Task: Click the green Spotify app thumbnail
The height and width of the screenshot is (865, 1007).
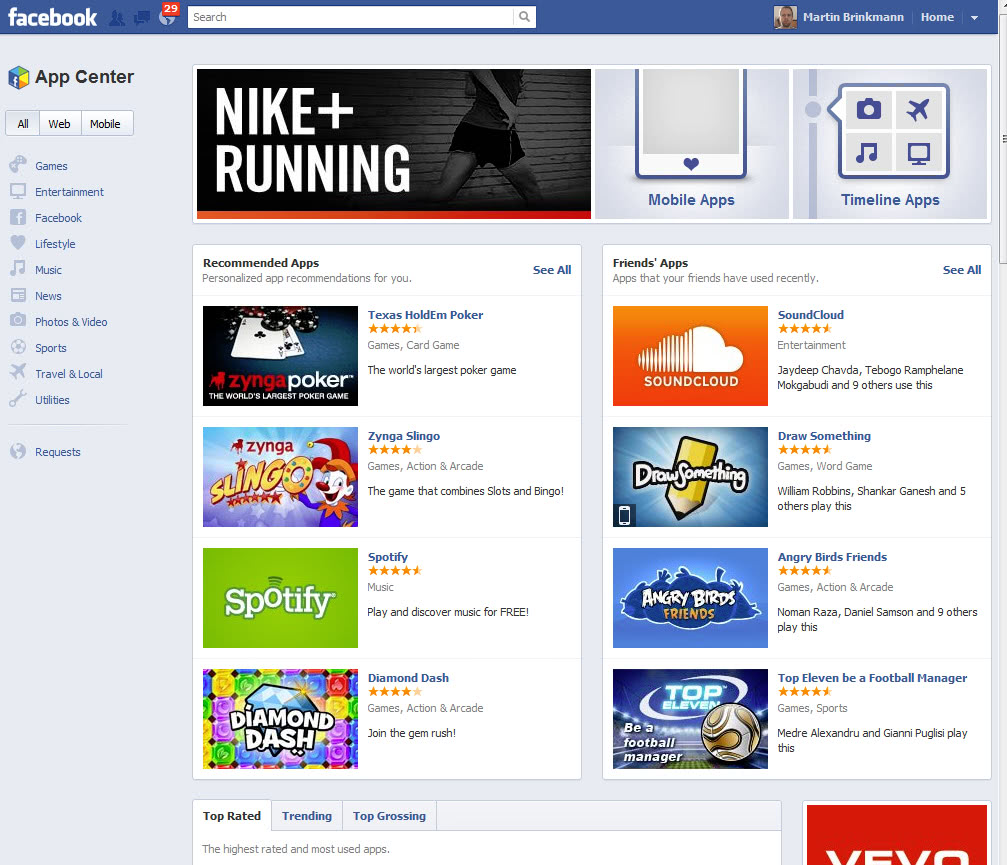Action: (x=280, y=598)
